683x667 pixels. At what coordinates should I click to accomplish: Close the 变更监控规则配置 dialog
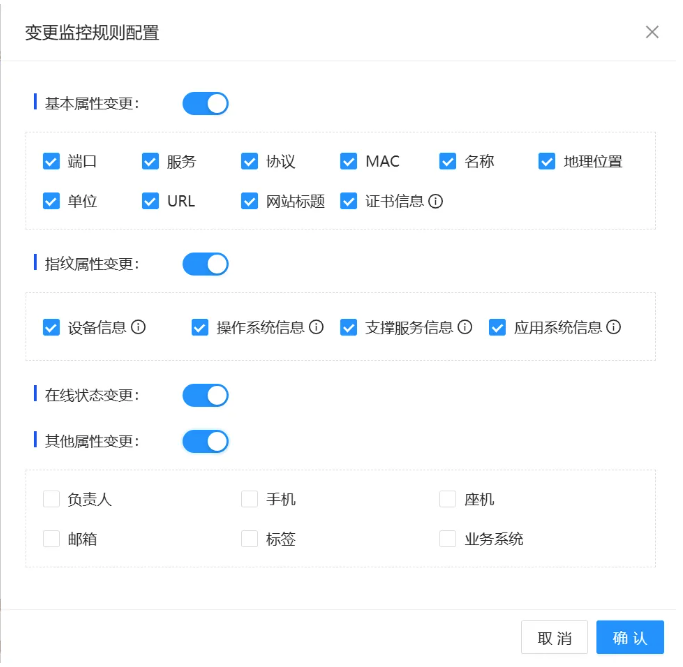coord(652,32)
